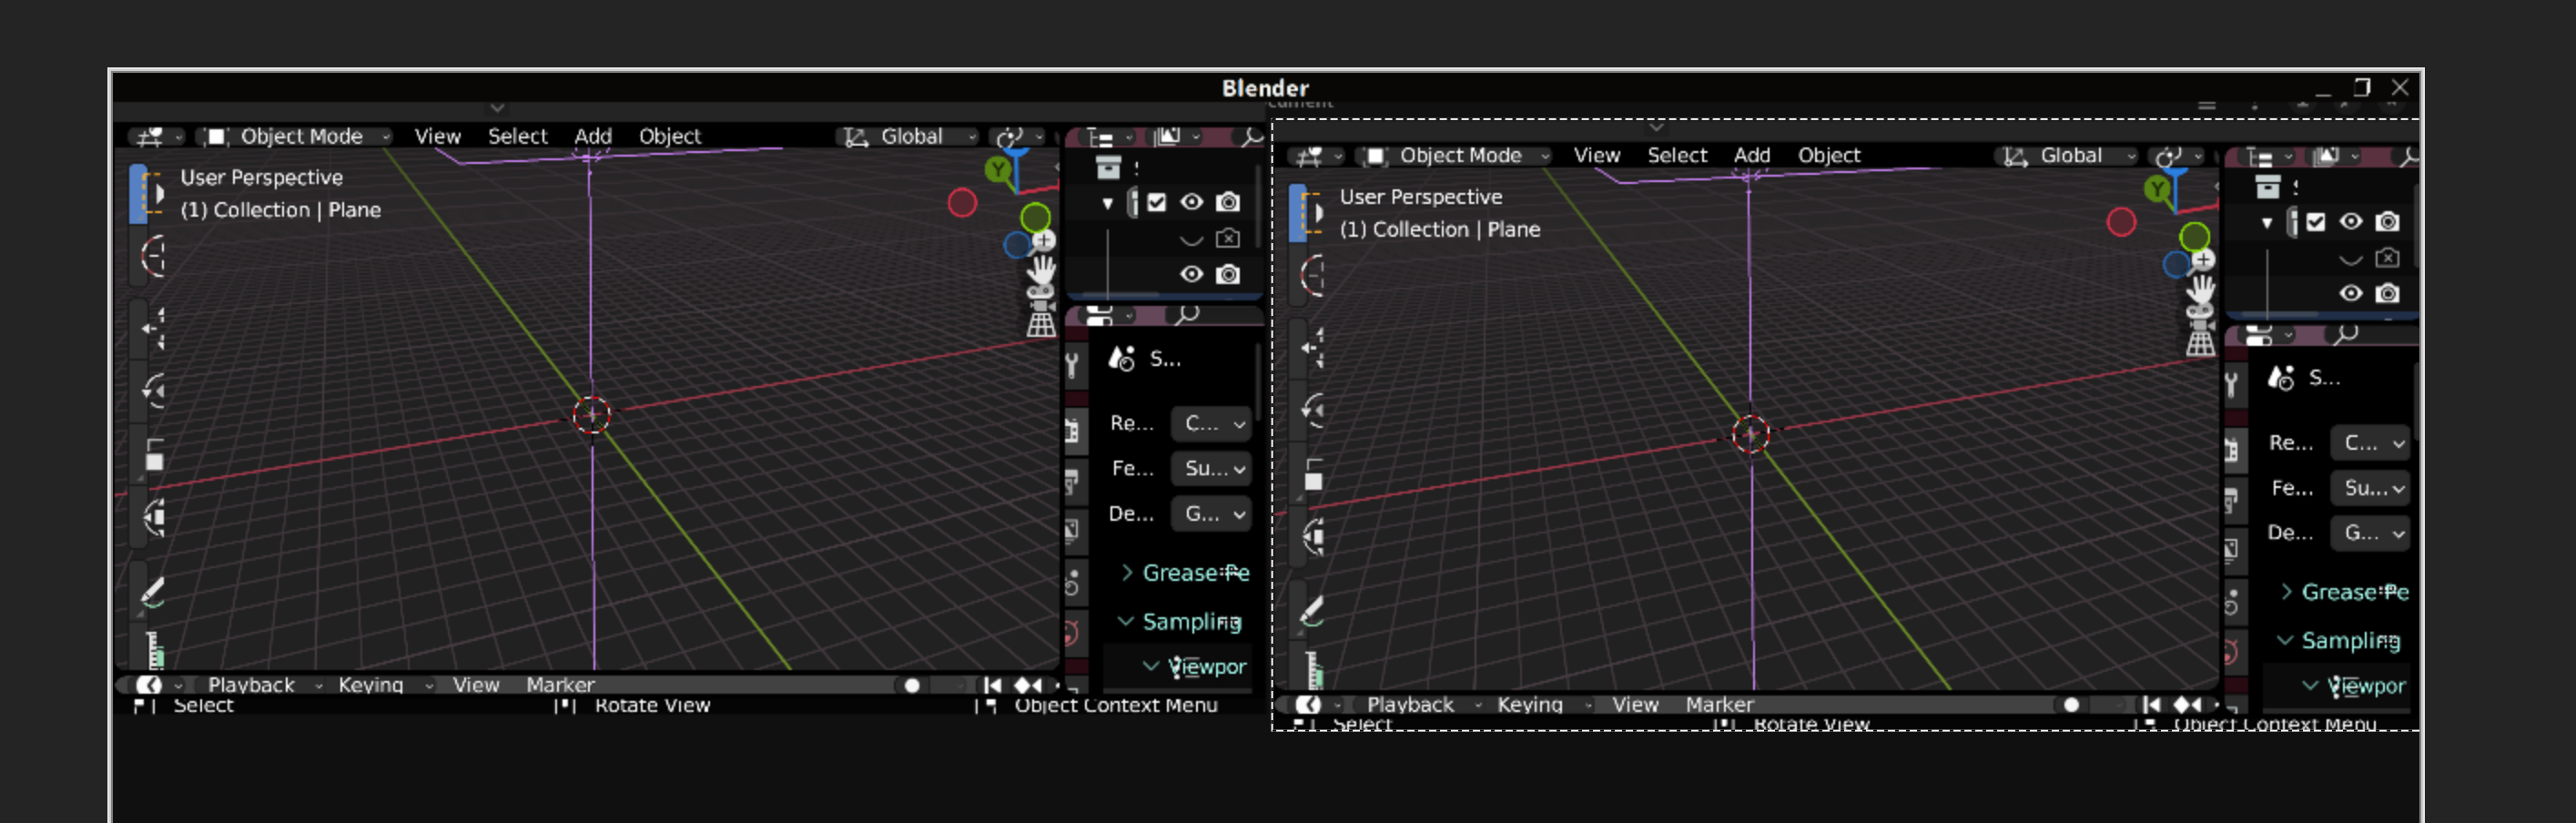The width and height of the screenshot is (2576, 823).
Task: Toggle auto keying dot in left timeline
Action: [912, 686]
